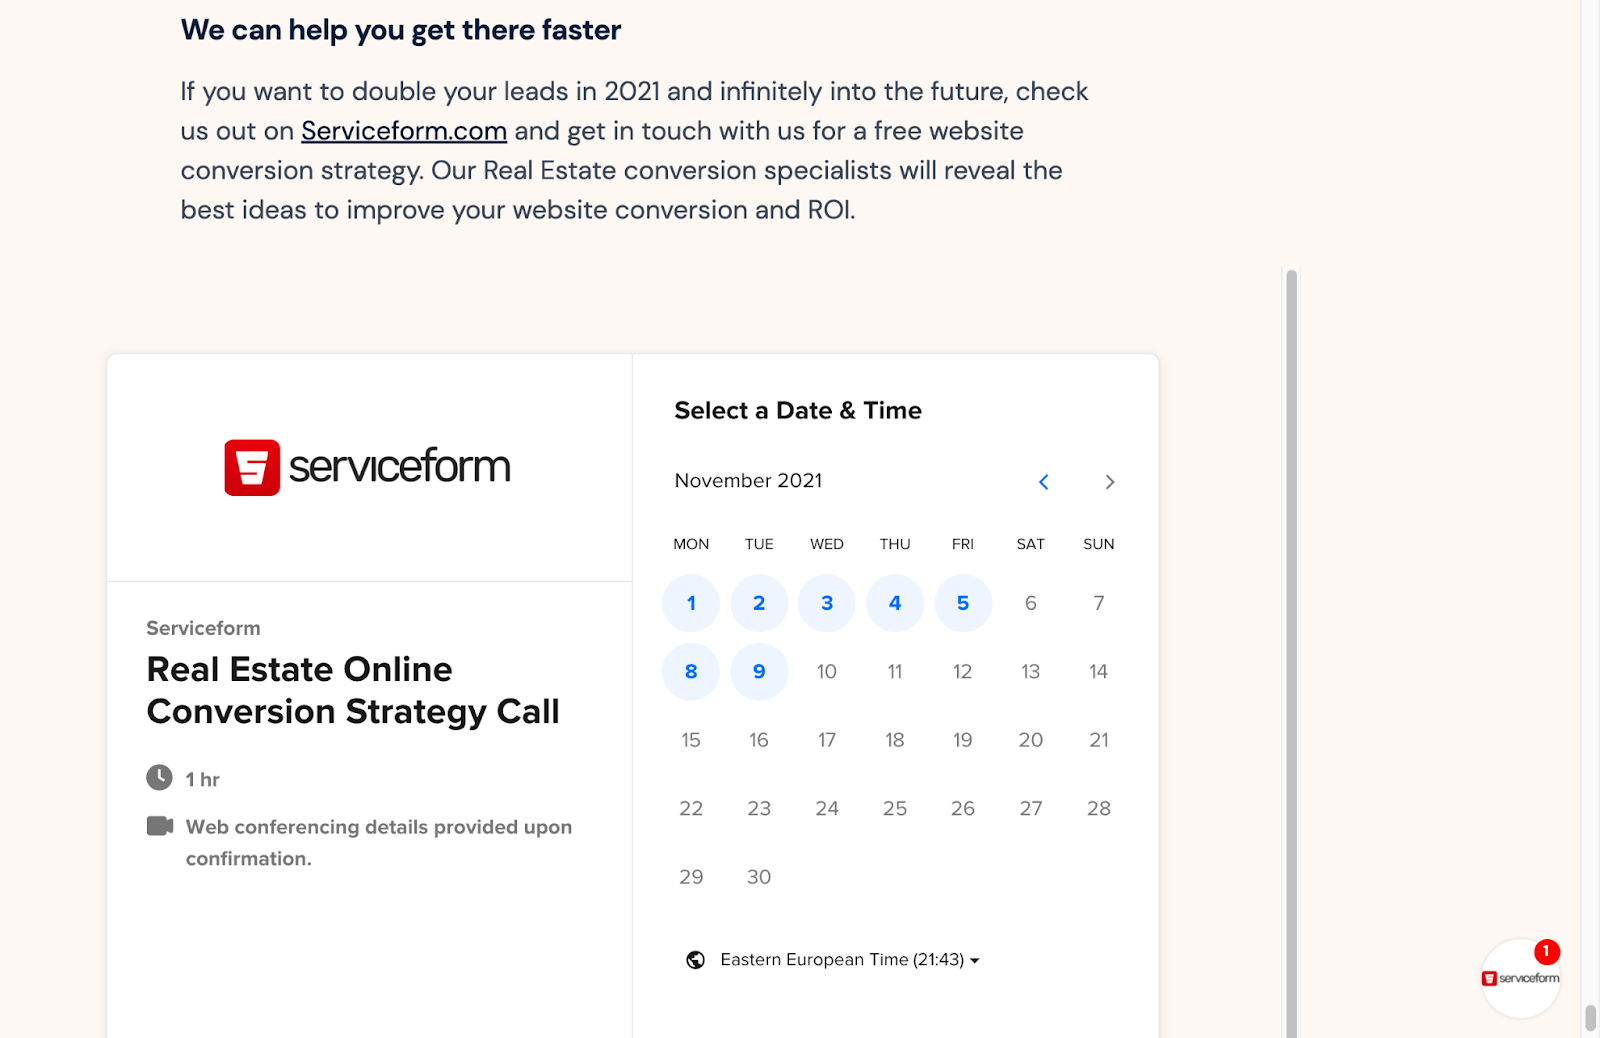Click the page scrollbar thumb
This screenshot has height=1038, width=1600.
(1590, 1018)
